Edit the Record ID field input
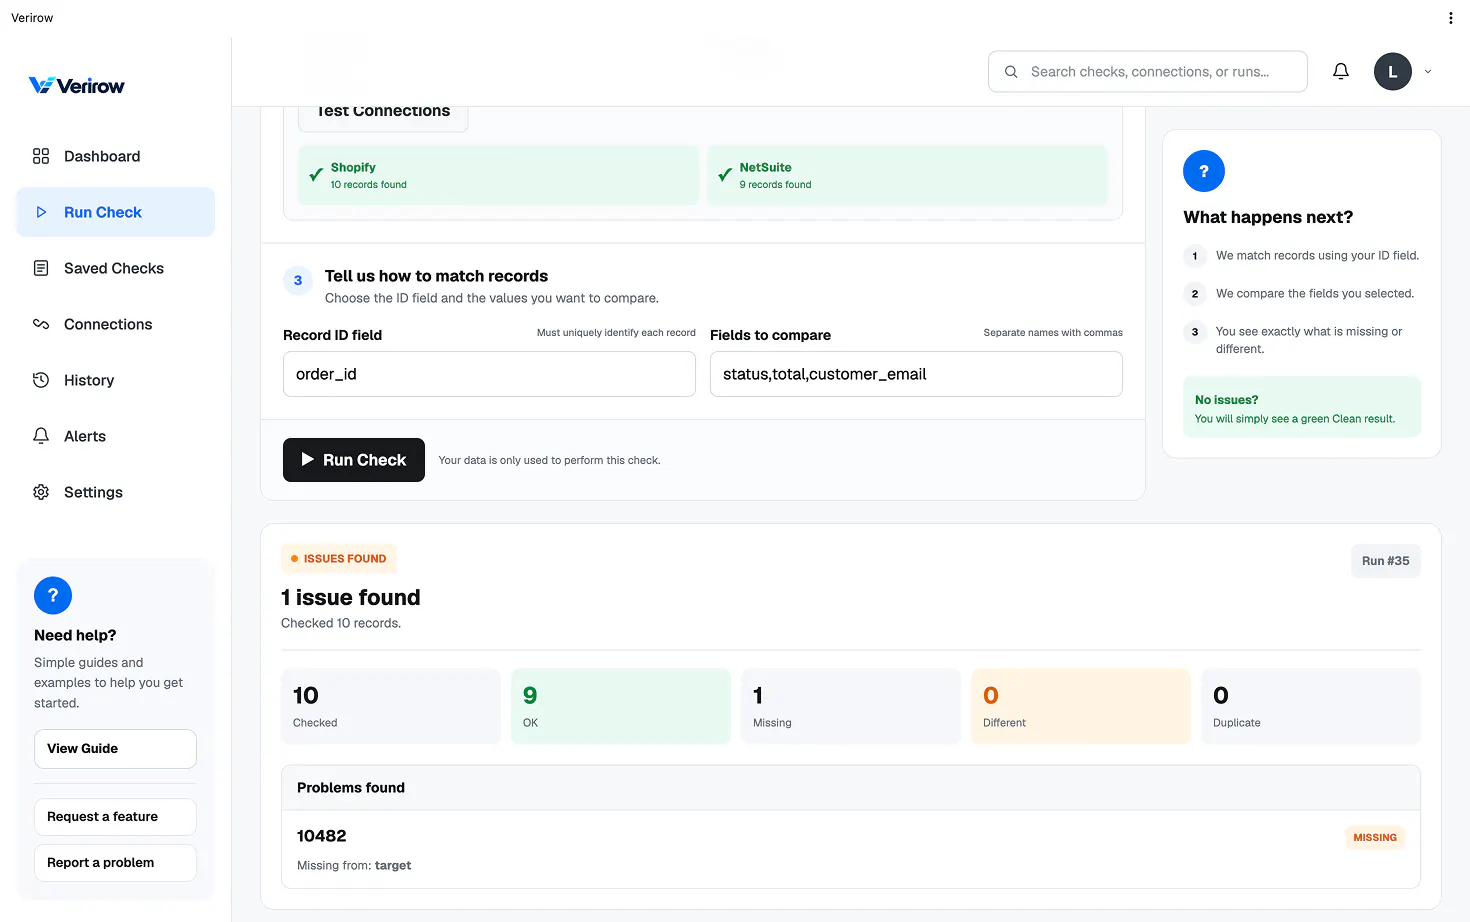This screenshot has width=1470, height=922. point(489,374)
